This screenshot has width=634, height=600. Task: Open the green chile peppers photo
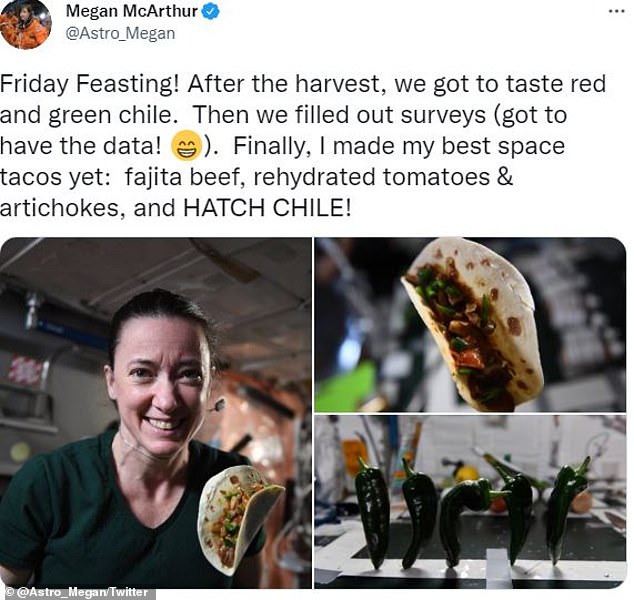pos(470,502)
